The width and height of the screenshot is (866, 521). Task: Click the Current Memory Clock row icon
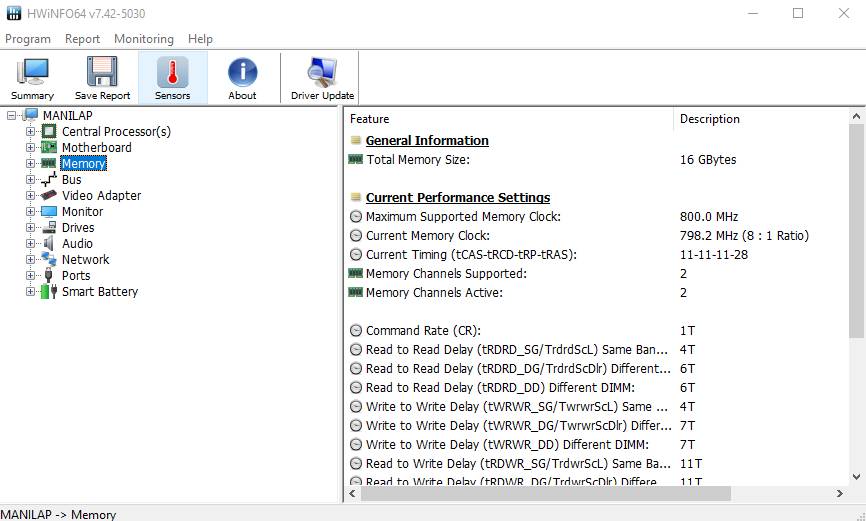(356, 235)
